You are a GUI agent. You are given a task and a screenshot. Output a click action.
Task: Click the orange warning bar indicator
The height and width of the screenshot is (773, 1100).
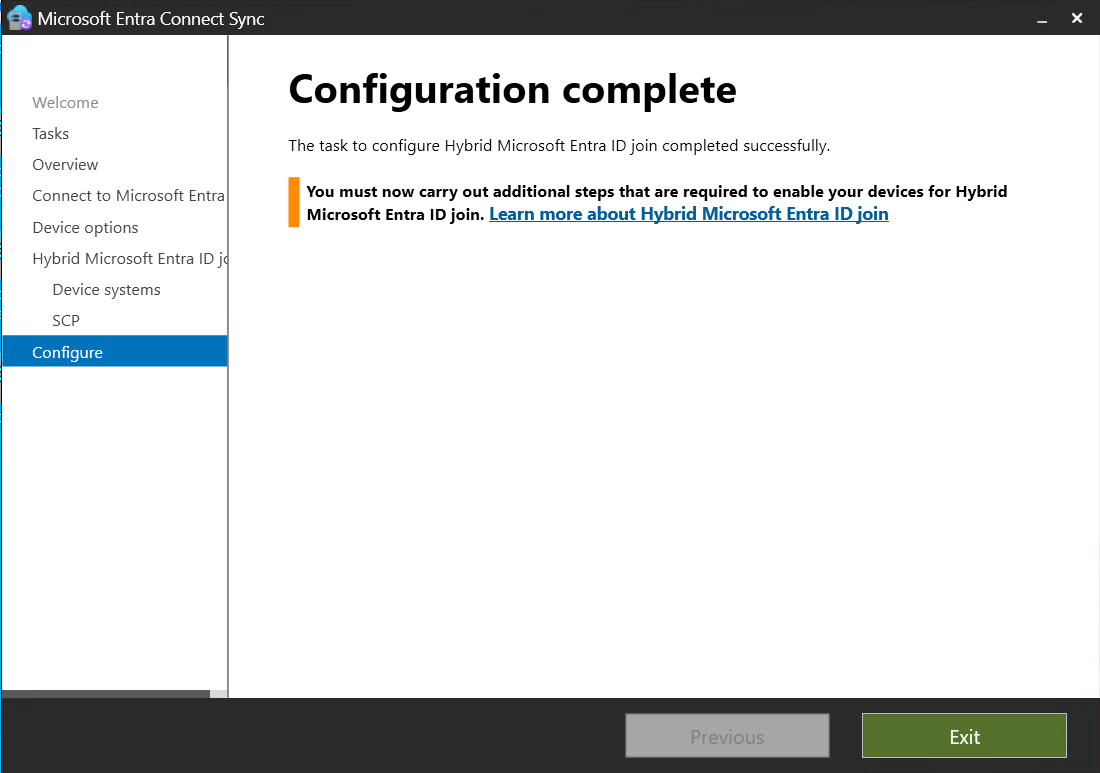292,201
